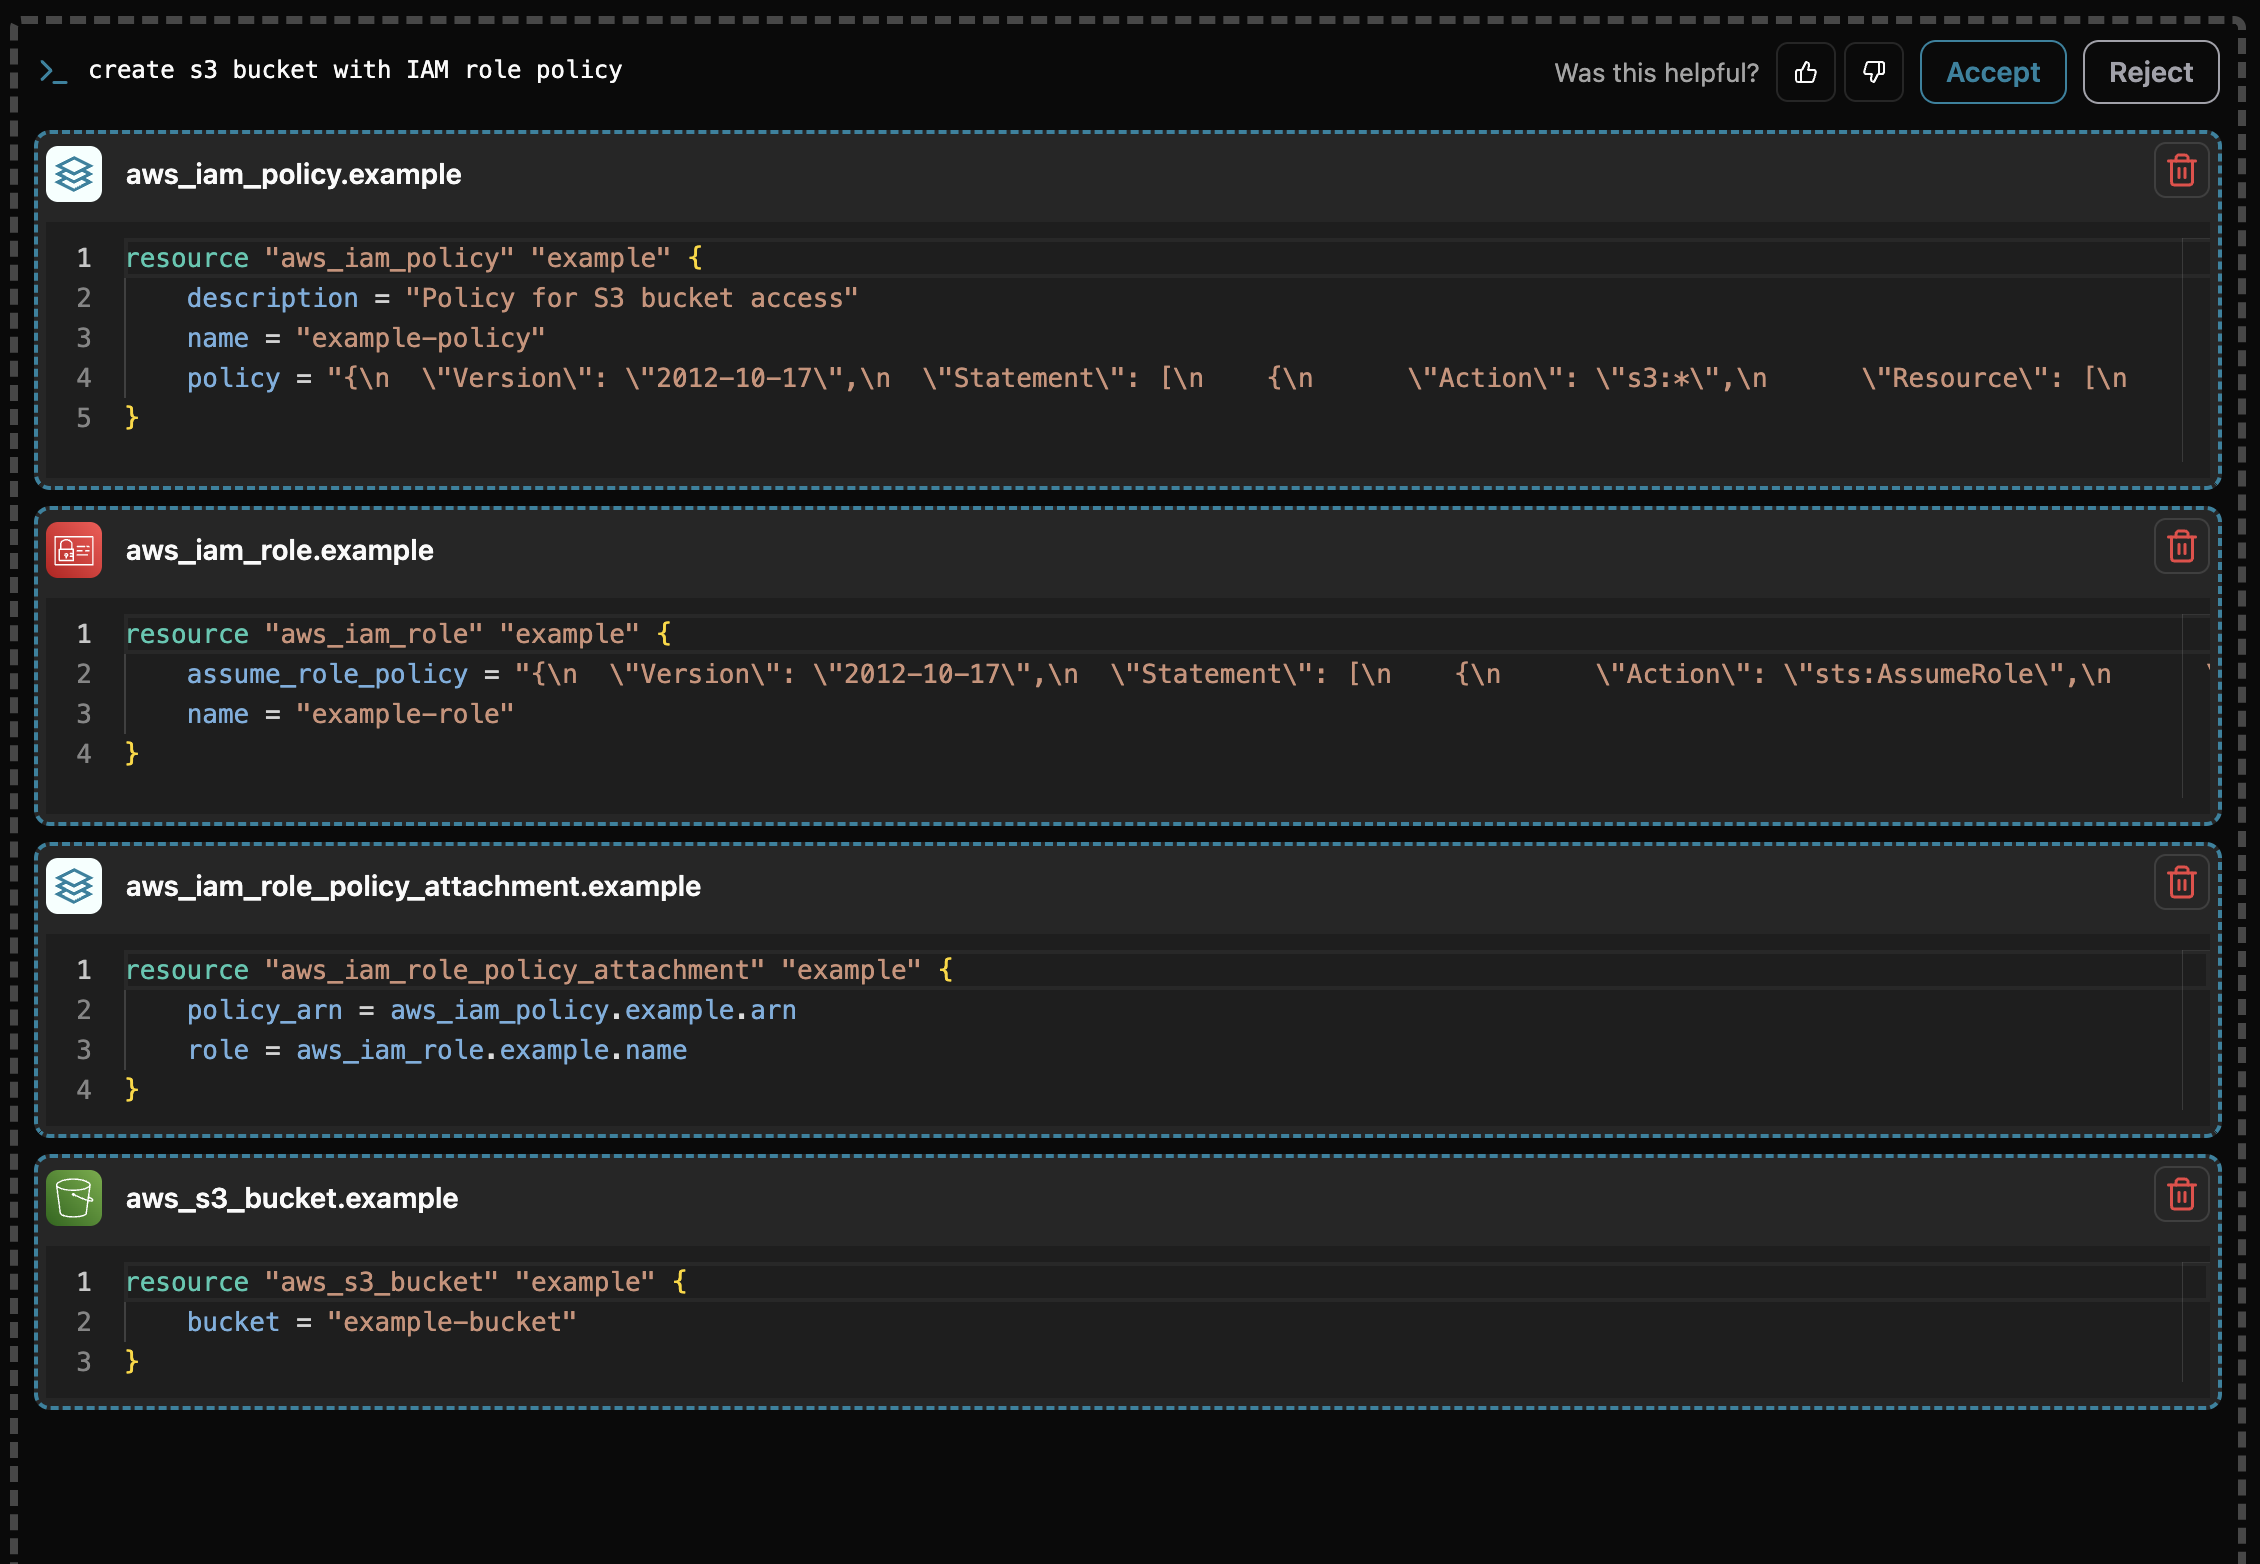
Task: Click the resource "aws_iam_role_policy_attachment" declaration line
Action: (x=539, y=970)
